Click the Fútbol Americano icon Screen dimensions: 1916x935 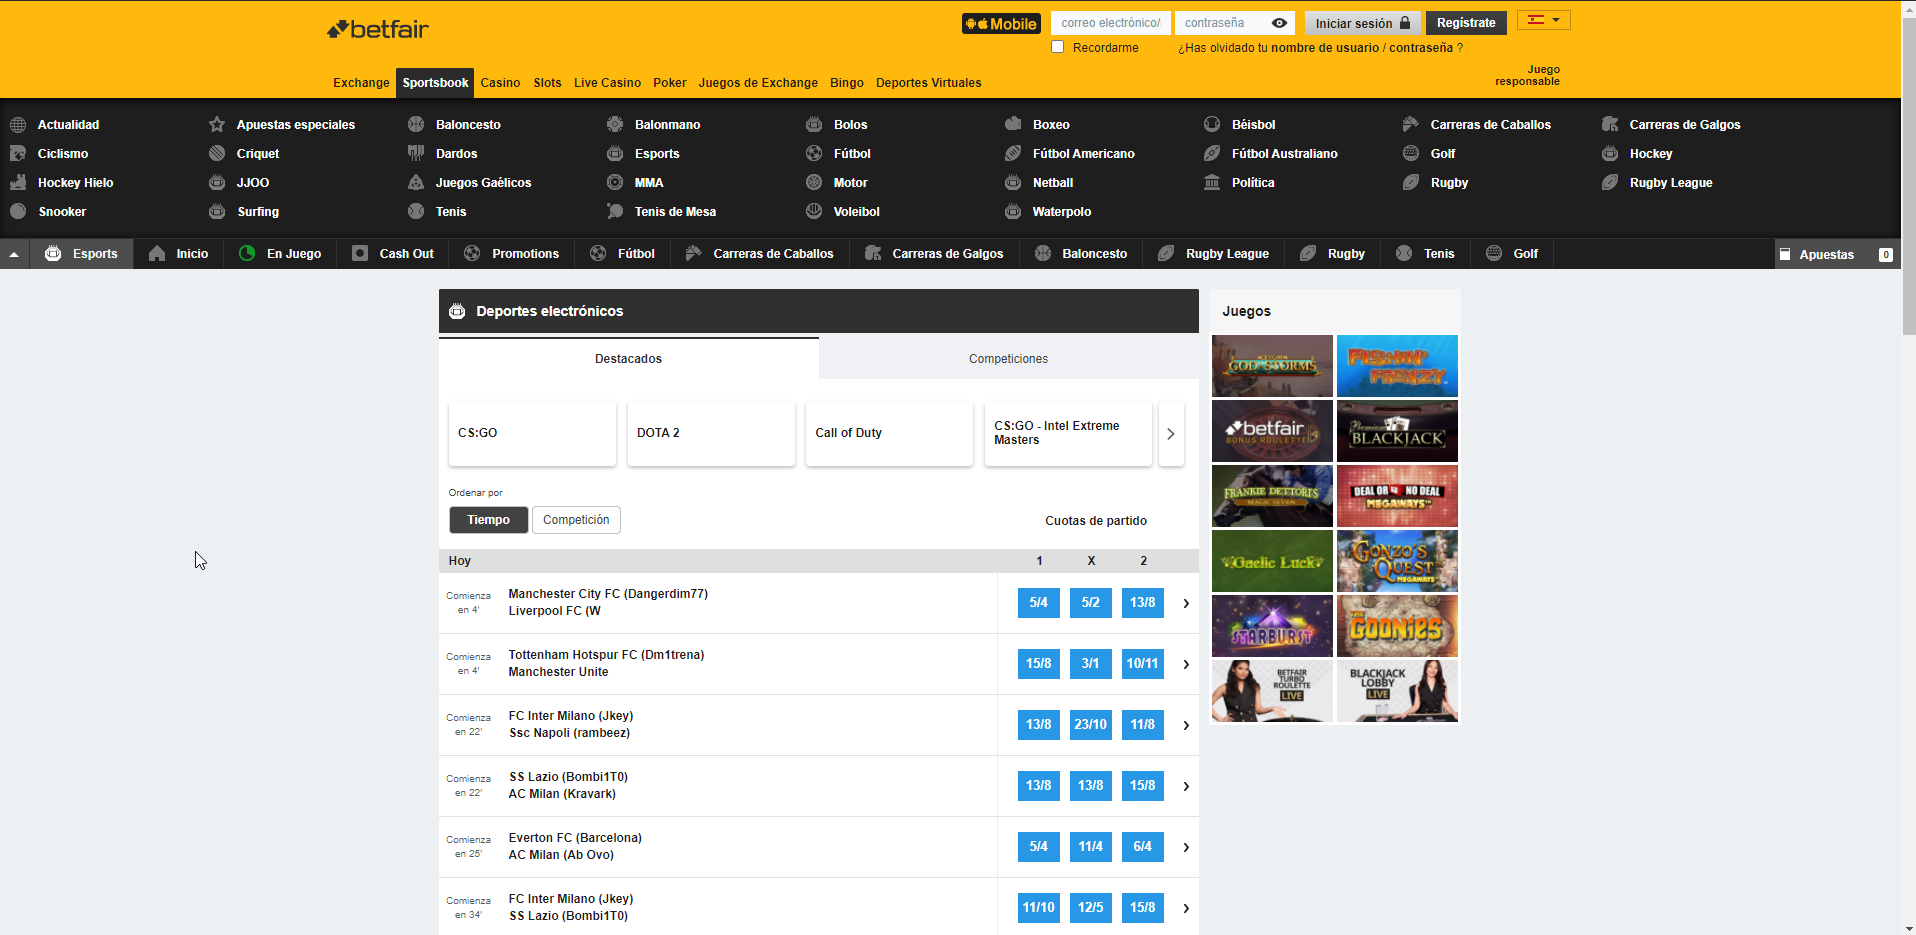(1013, 154)
